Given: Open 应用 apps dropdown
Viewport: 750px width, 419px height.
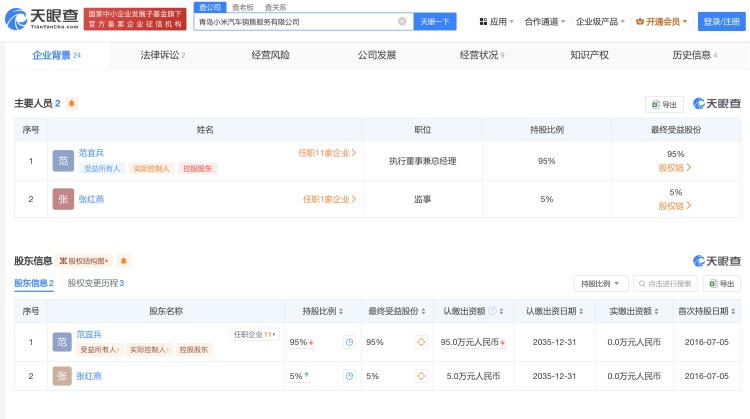Looking at the screenshot, I should coord(496,22).
